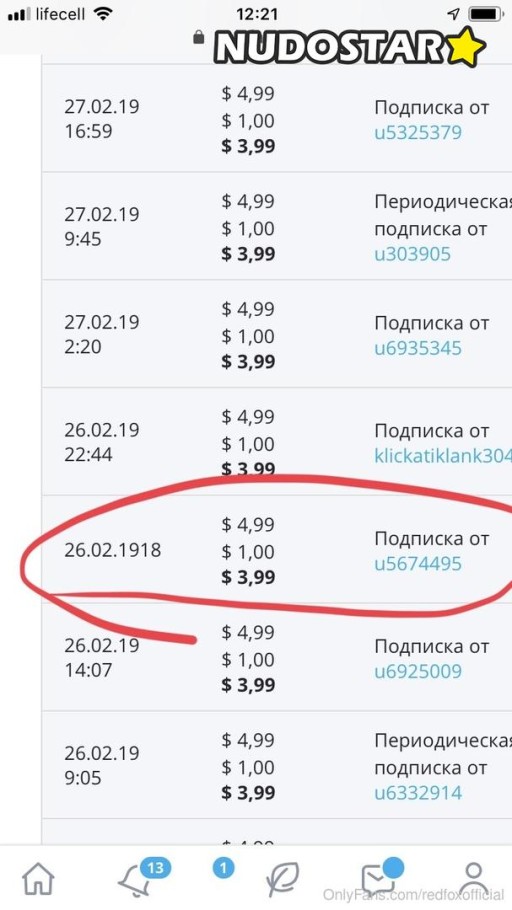Viewport: 512px width, 910px height.
Task: Select the 27.02.19 16:59 transaction row
Action: 277,118
